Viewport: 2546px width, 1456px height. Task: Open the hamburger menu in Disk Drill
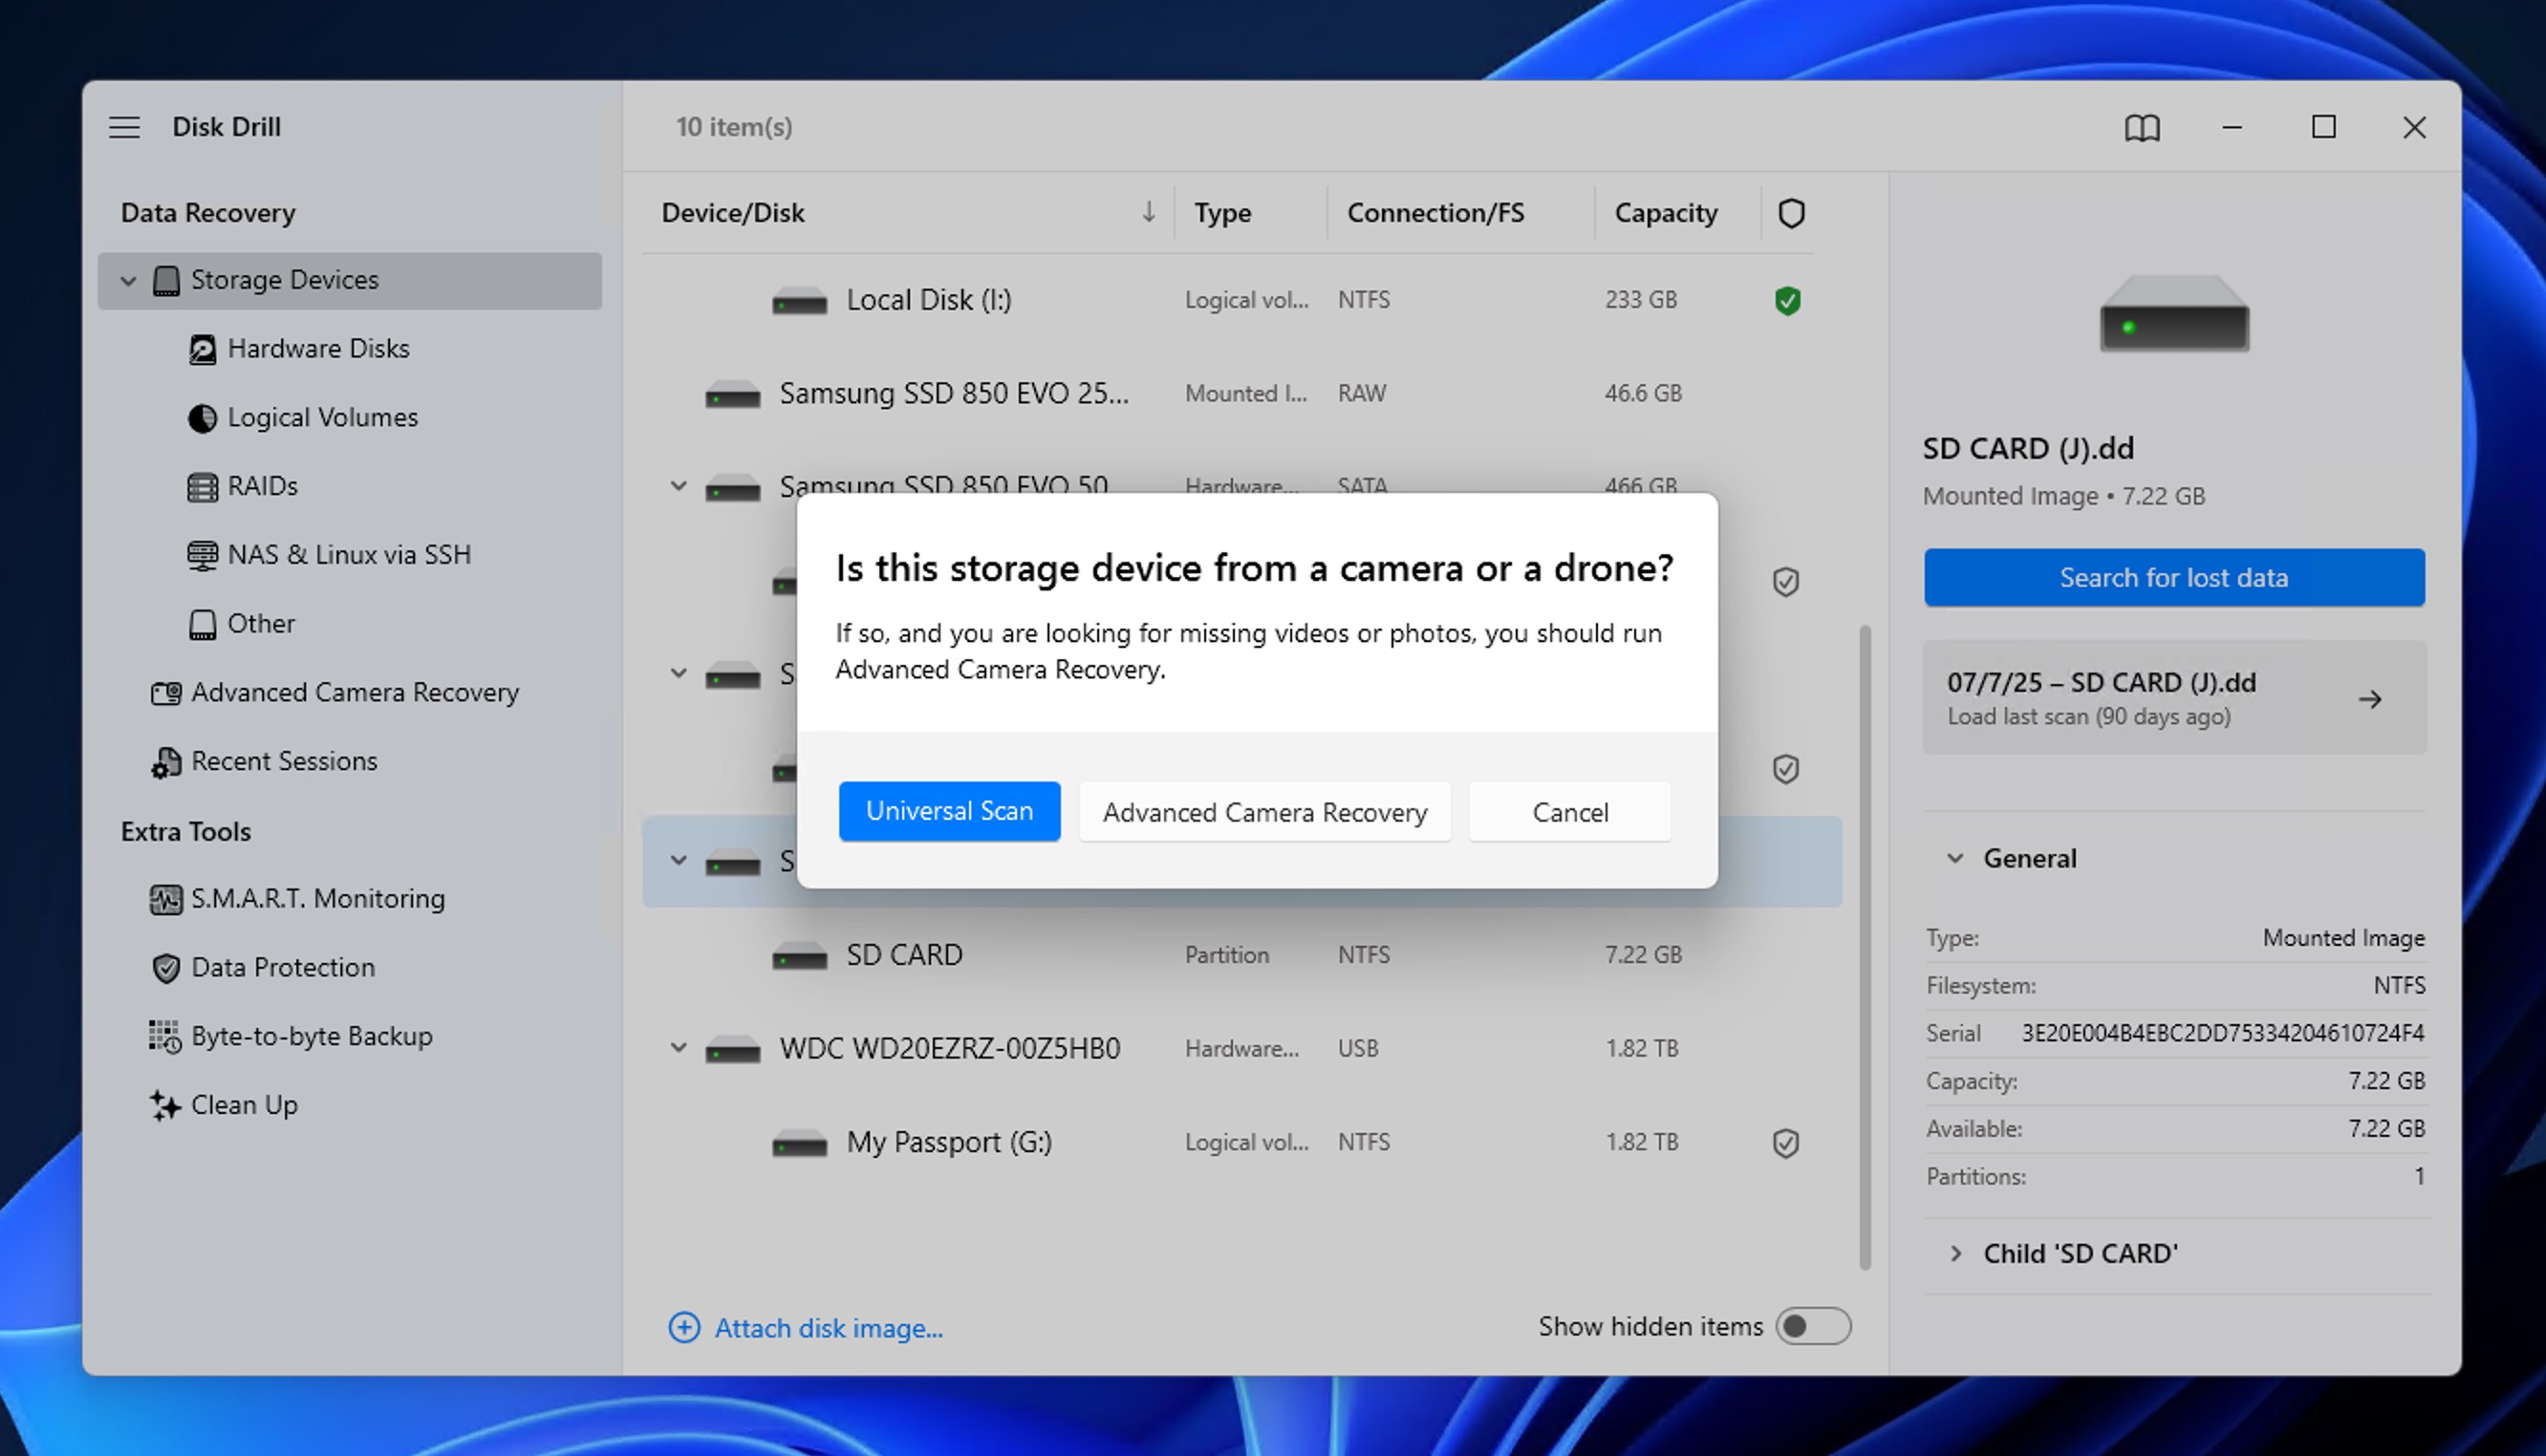124,127
